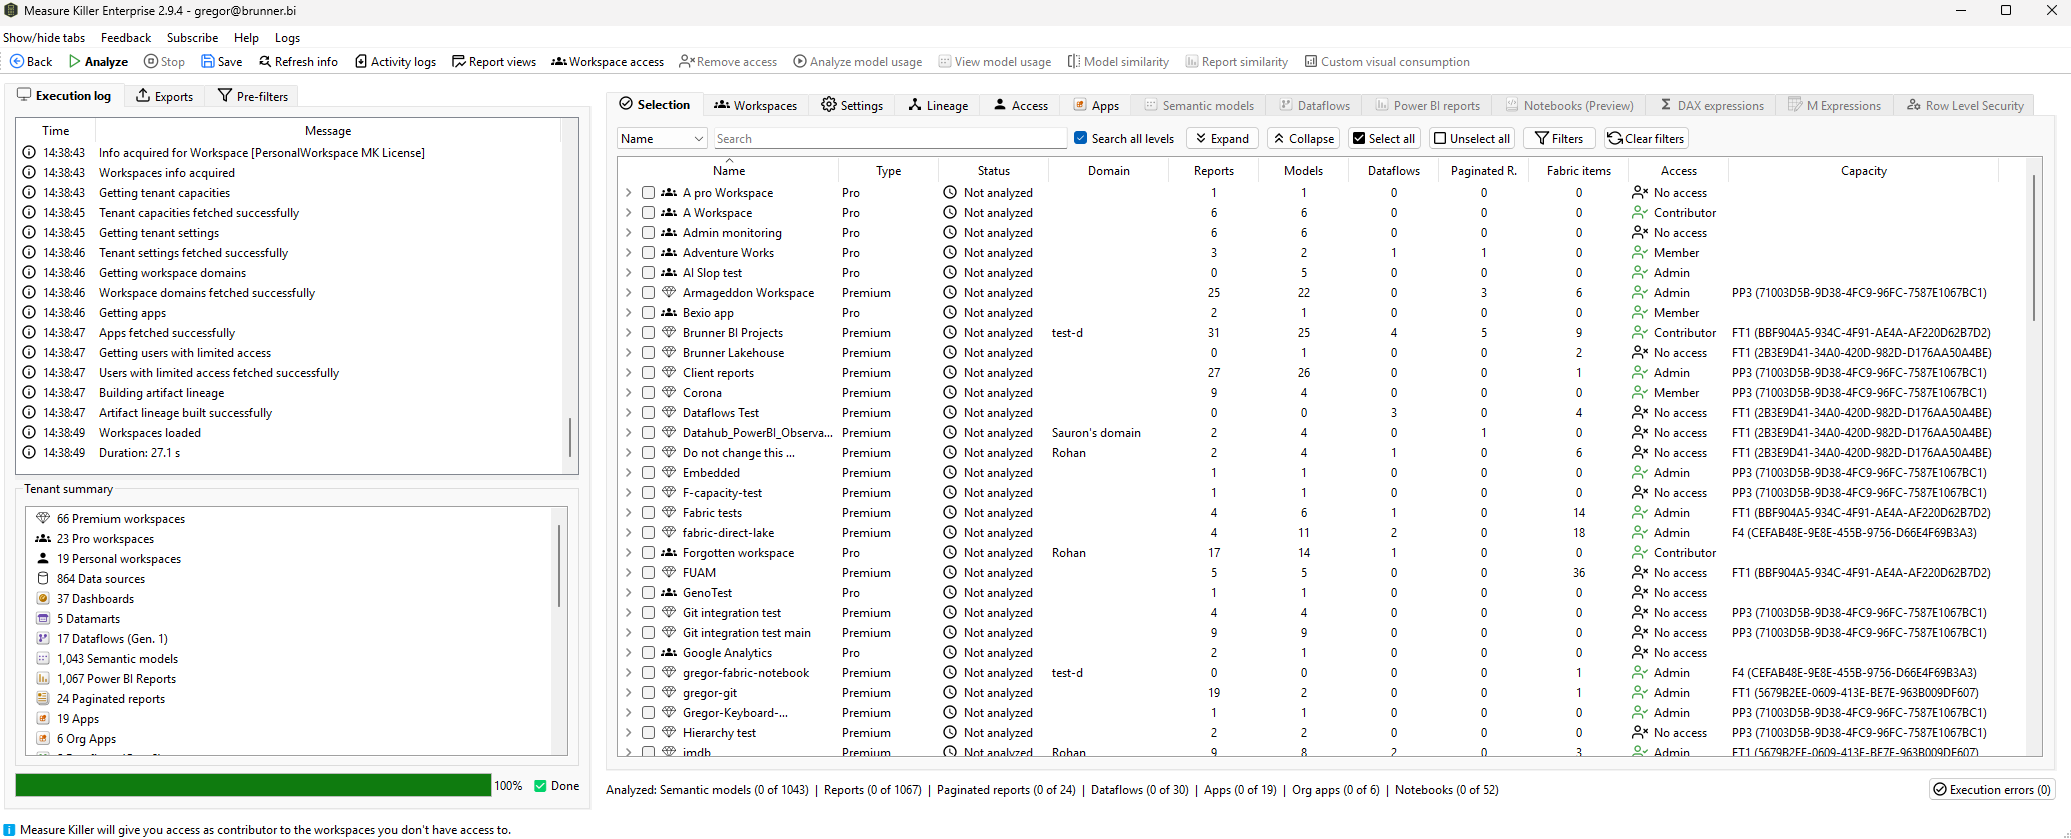This screenshot has height=839, width=2071.
Task: Check the Client reports row checkbox
Action: click(648, 372)
